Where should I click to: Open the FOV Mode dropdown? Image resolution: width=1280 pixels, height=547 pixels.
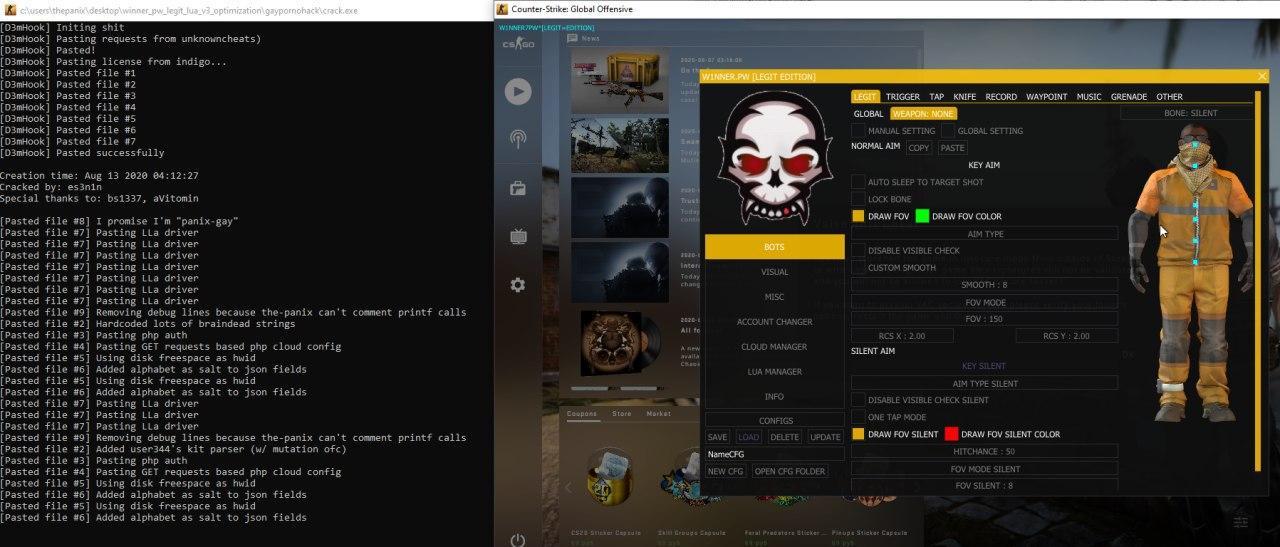coord(984,302)
